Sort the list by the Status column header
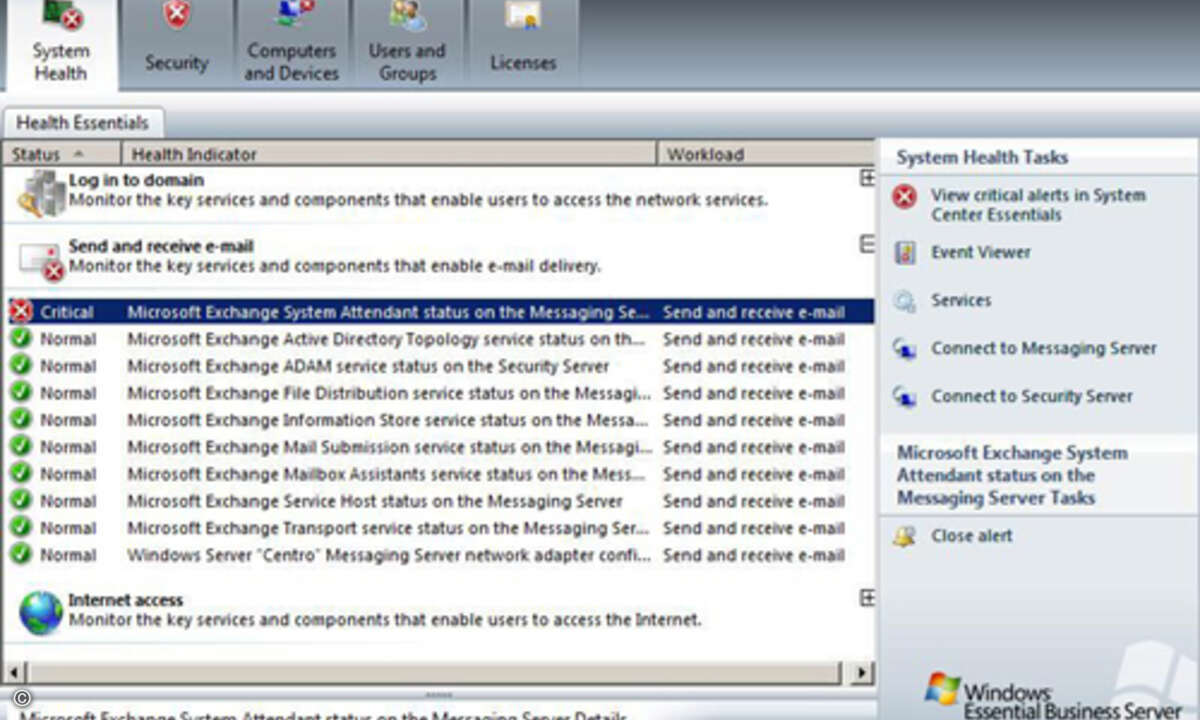This screenshot has height=720, width=1200. 61,154
